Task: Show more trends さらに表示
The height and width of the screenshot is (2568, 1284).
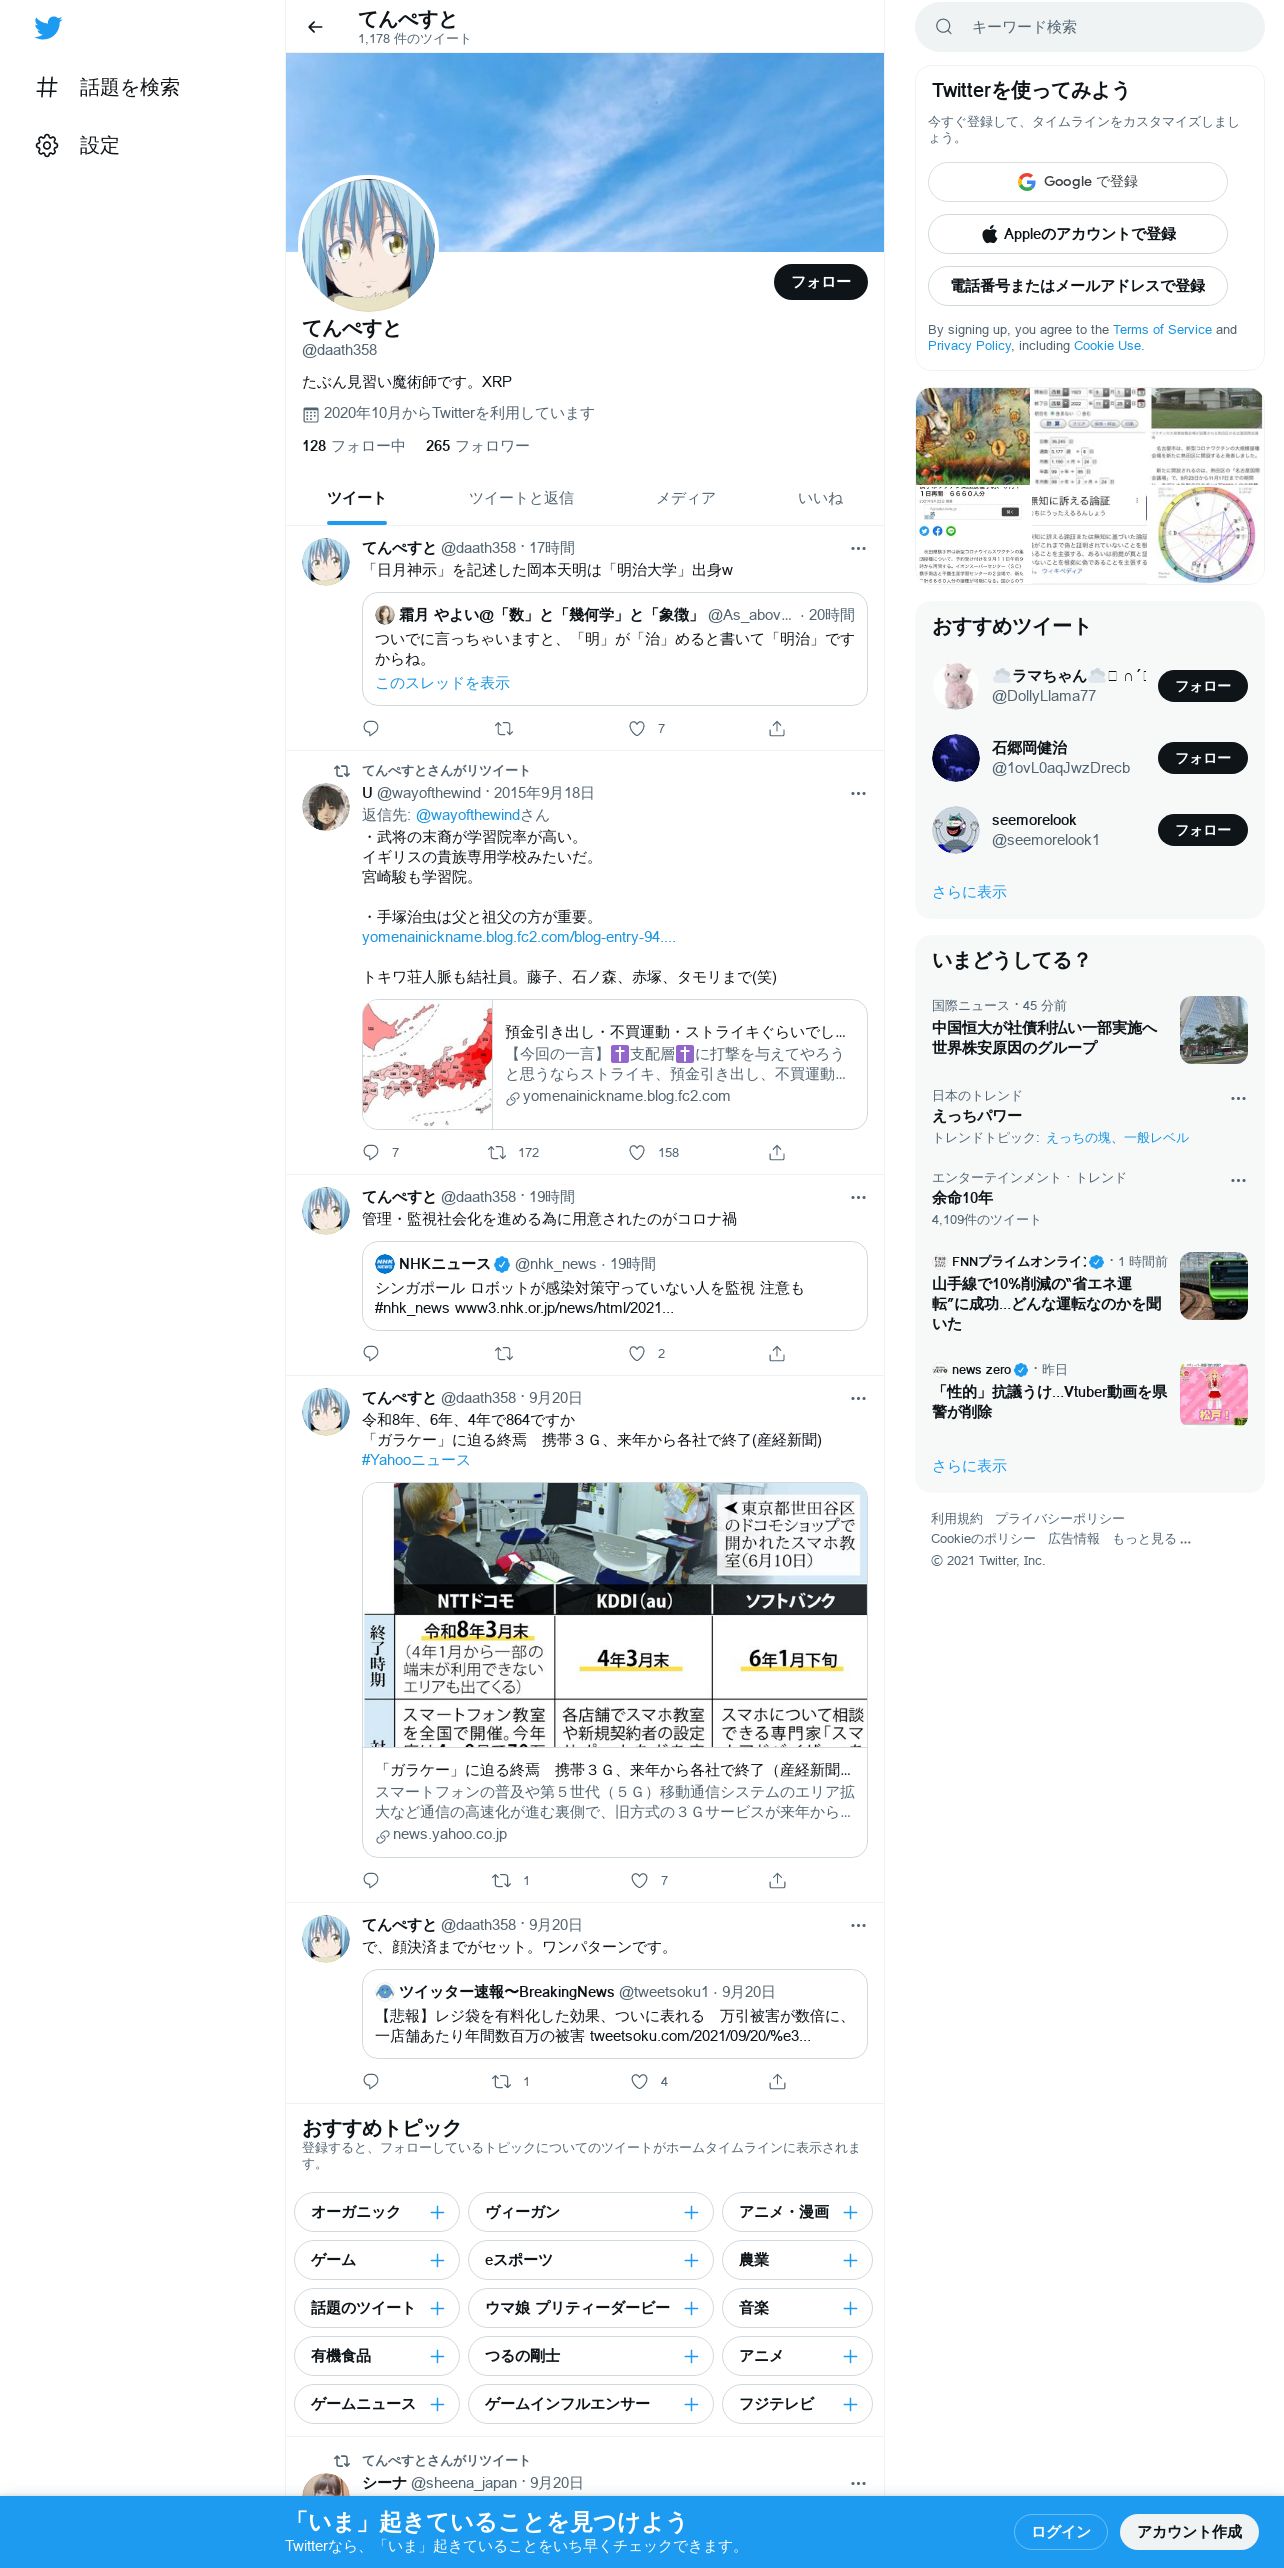Action: (969, 1466)
